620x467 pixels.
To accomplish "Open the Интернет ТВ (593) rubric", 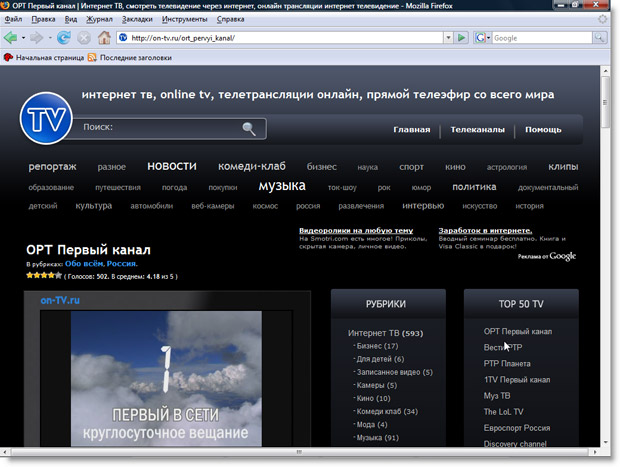I will pos(386,333).
